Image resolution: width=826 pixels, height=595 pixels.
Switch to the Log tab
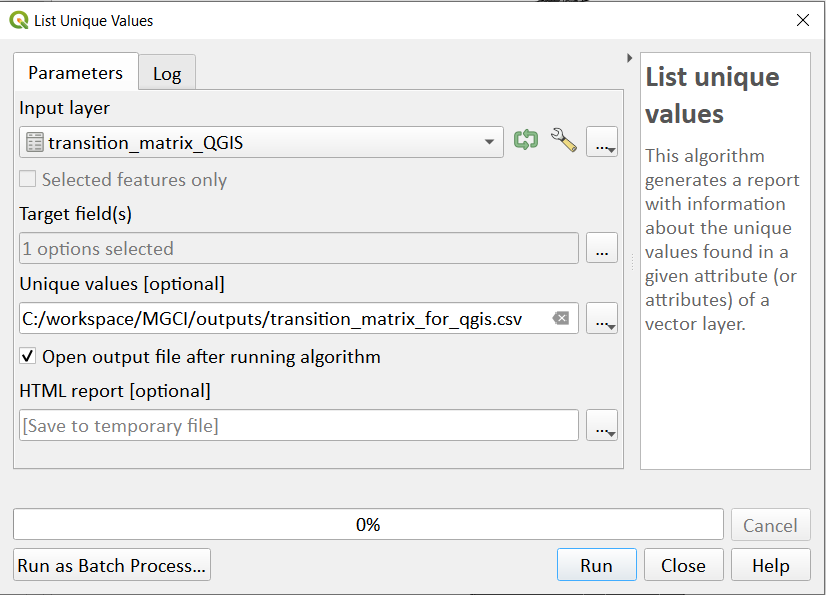pyautogui.click(x=167, y=73)
